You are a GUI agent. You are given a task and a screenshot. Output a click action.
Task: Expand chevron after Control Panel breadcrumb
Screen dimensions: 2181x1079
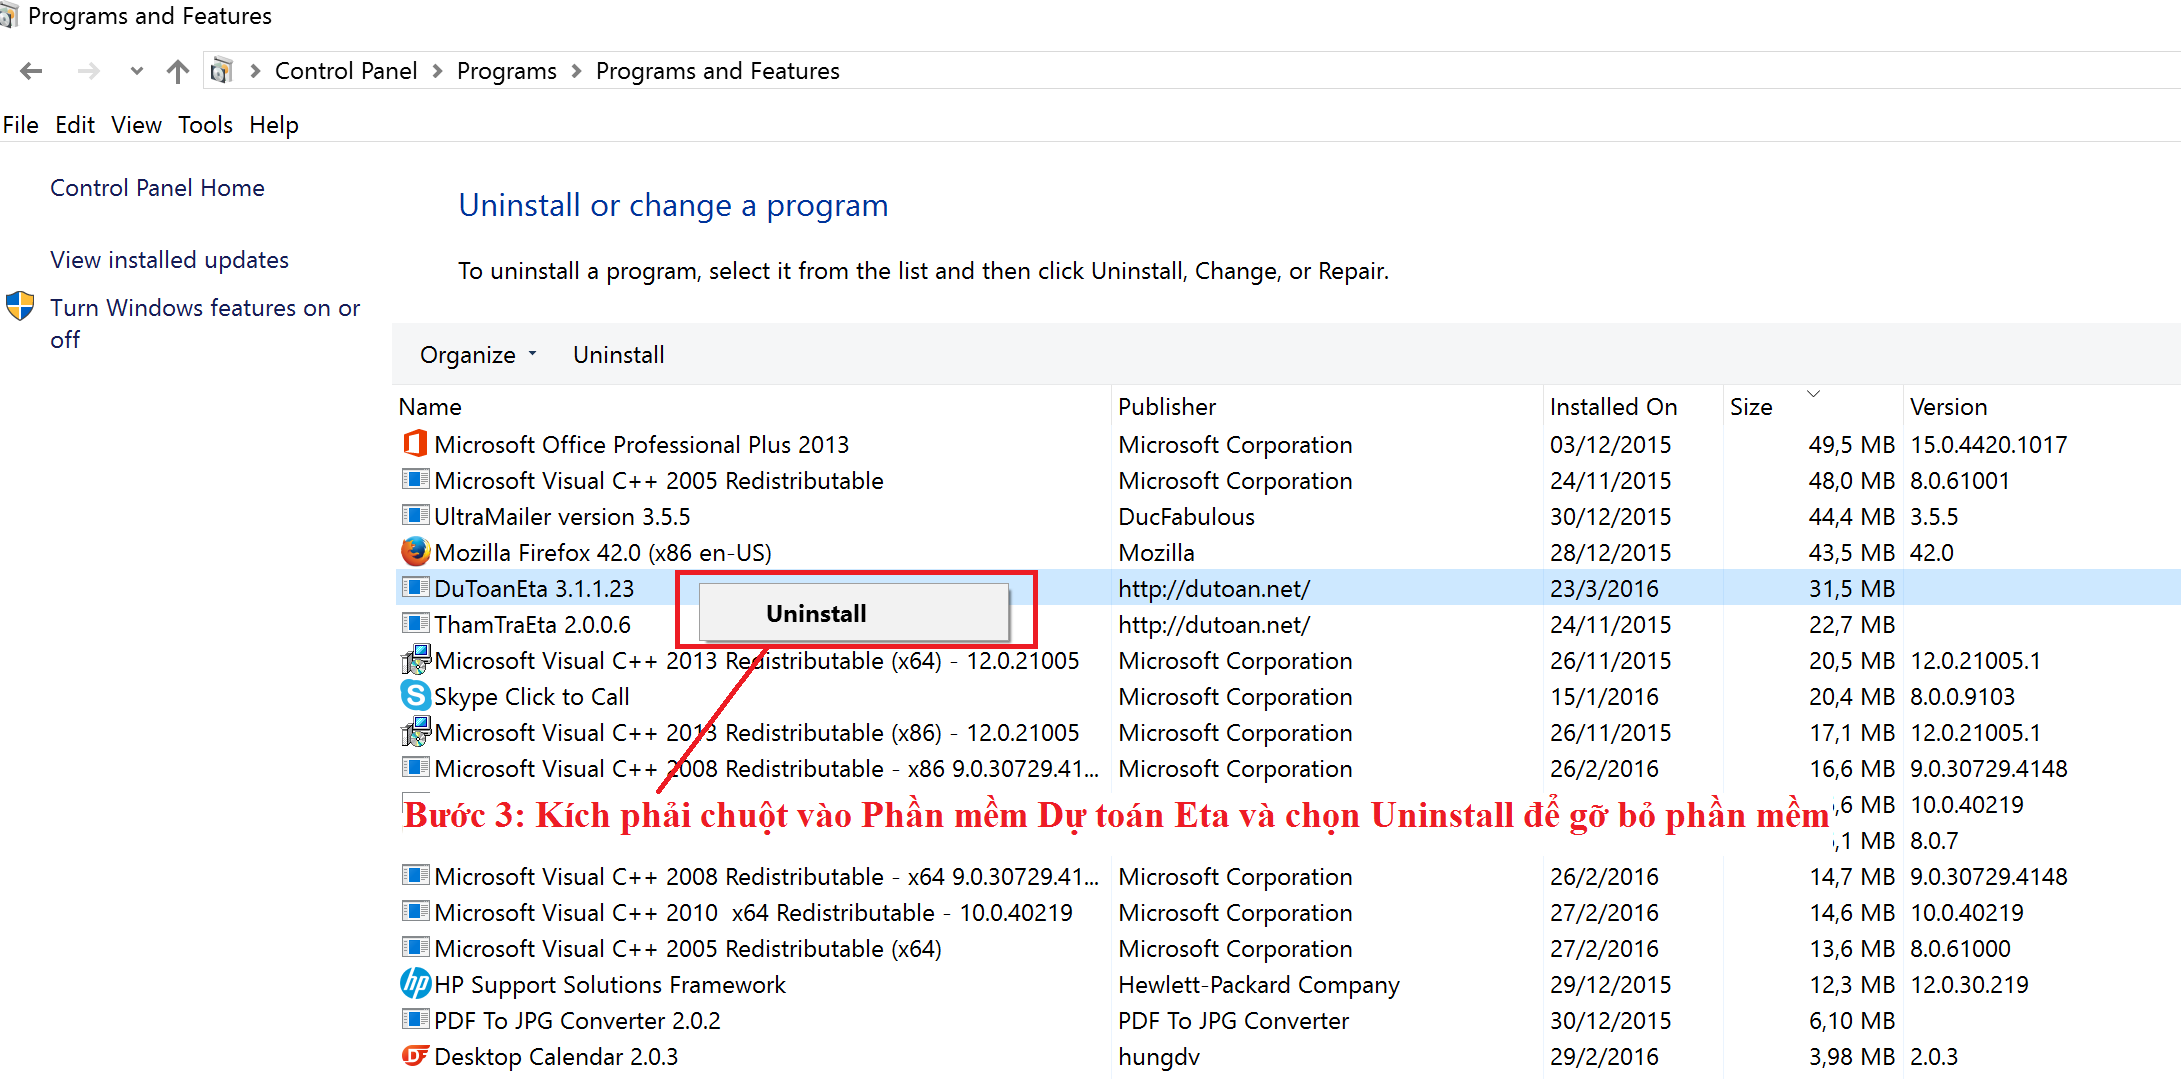pyautogui.click(x=438, y=71)
